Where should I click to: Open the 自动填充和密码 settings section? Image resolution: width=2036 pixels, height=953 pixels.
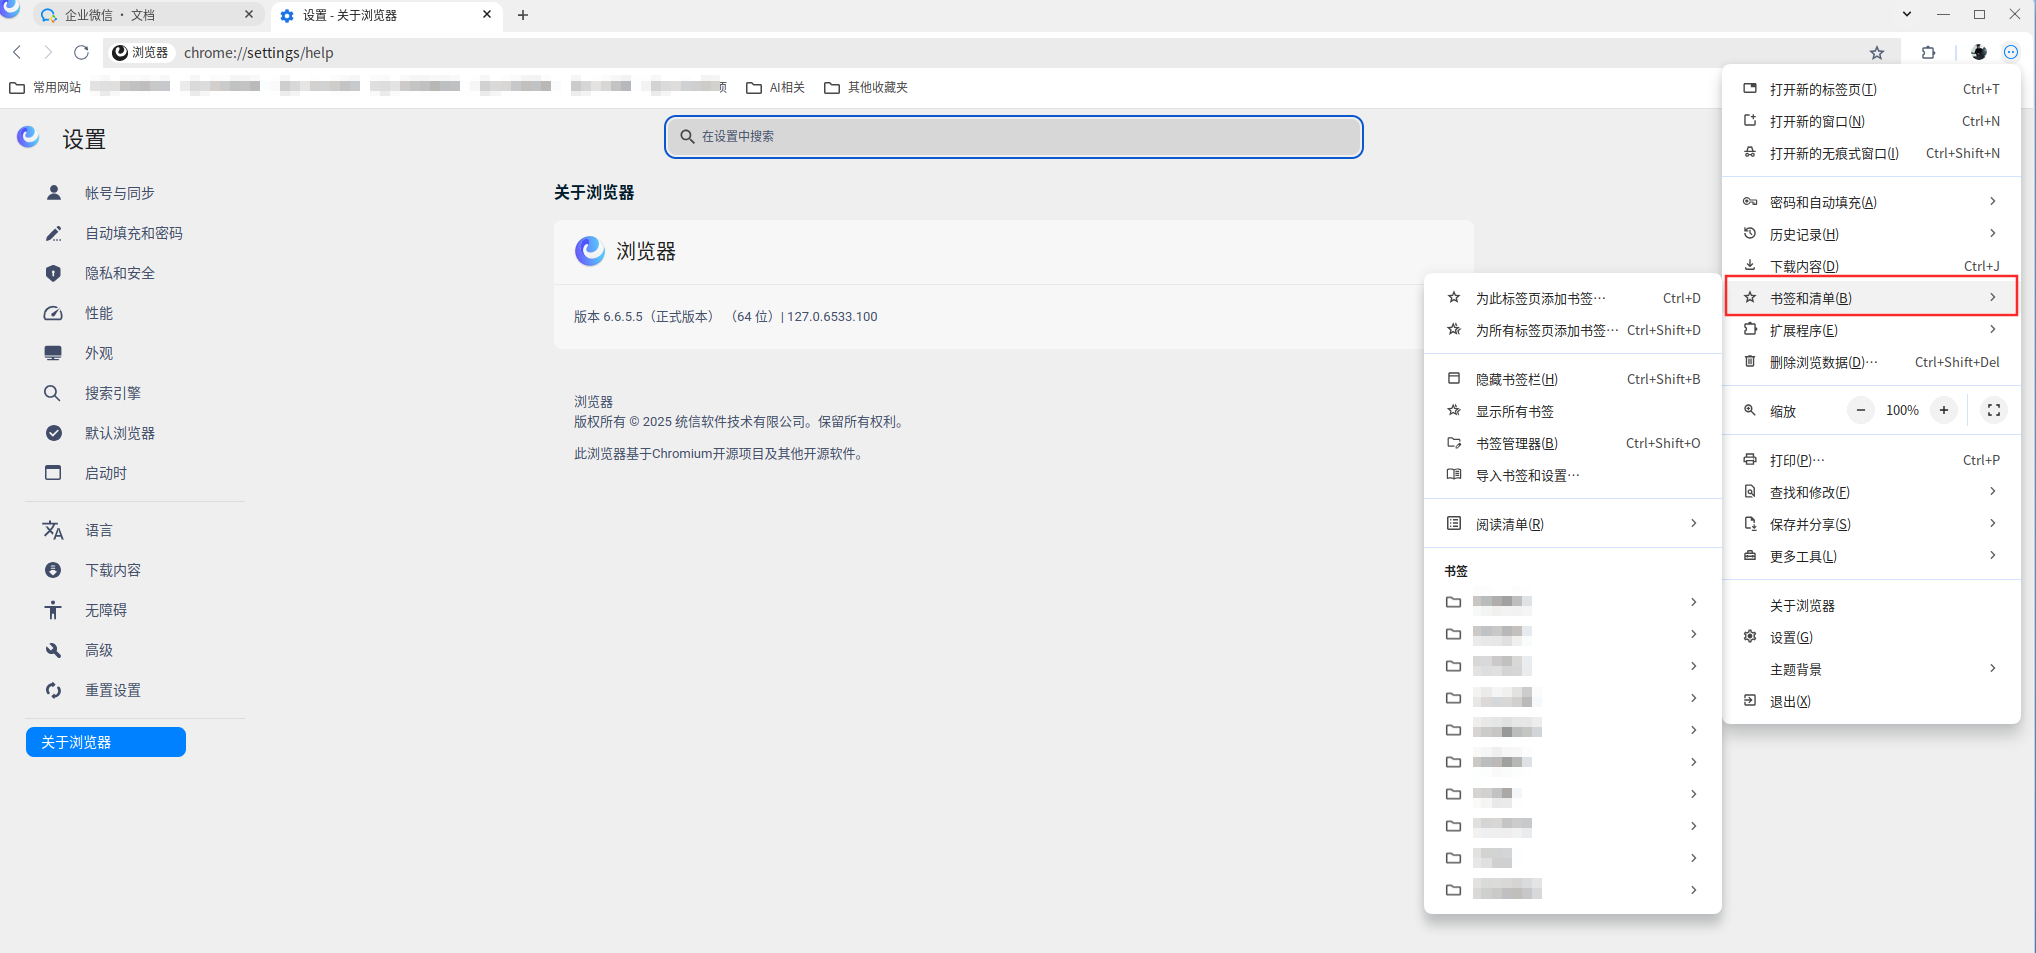(x=134, y=233)
